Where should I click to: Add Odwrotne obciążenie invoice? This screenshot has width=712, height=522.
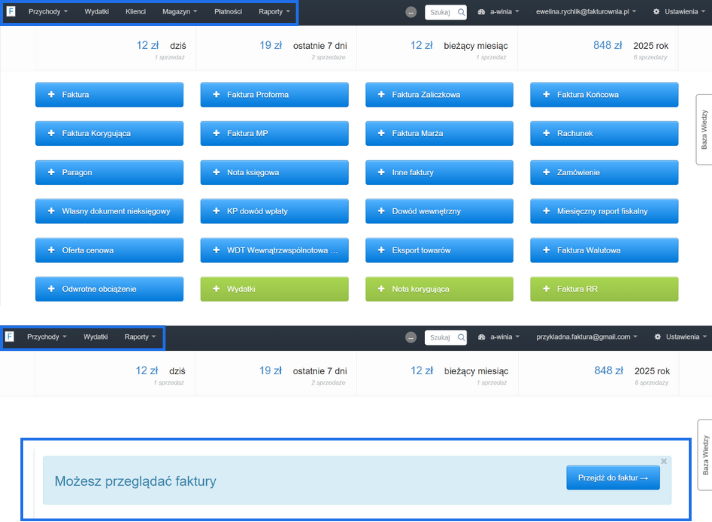pos(109,289)
